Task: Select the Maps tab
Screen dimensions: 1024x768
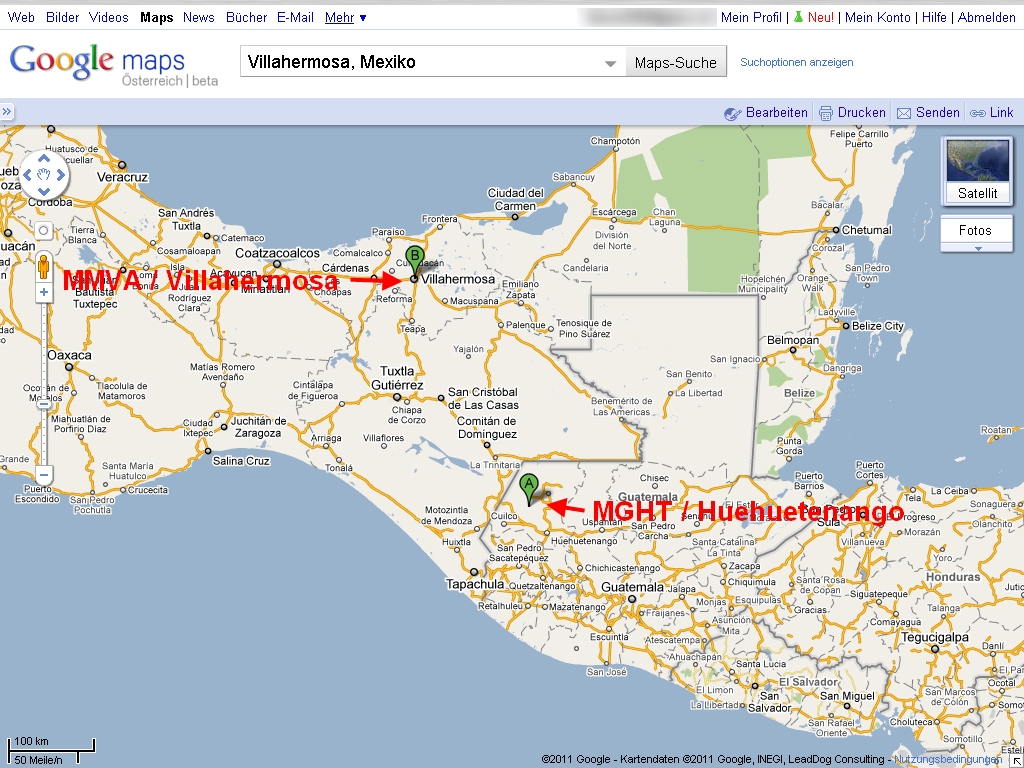Action: [x=157, y=18]
